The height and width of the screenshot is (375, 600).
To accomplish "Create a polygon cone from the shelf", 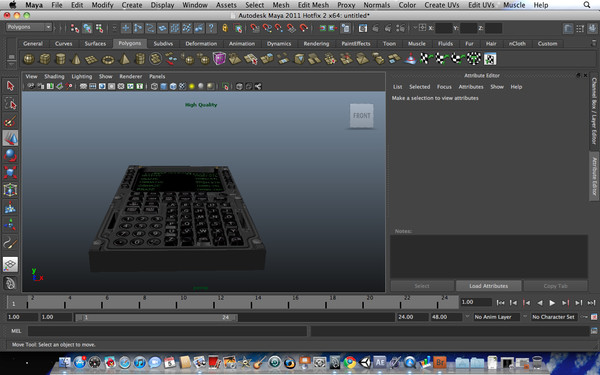I will [76, 59].
